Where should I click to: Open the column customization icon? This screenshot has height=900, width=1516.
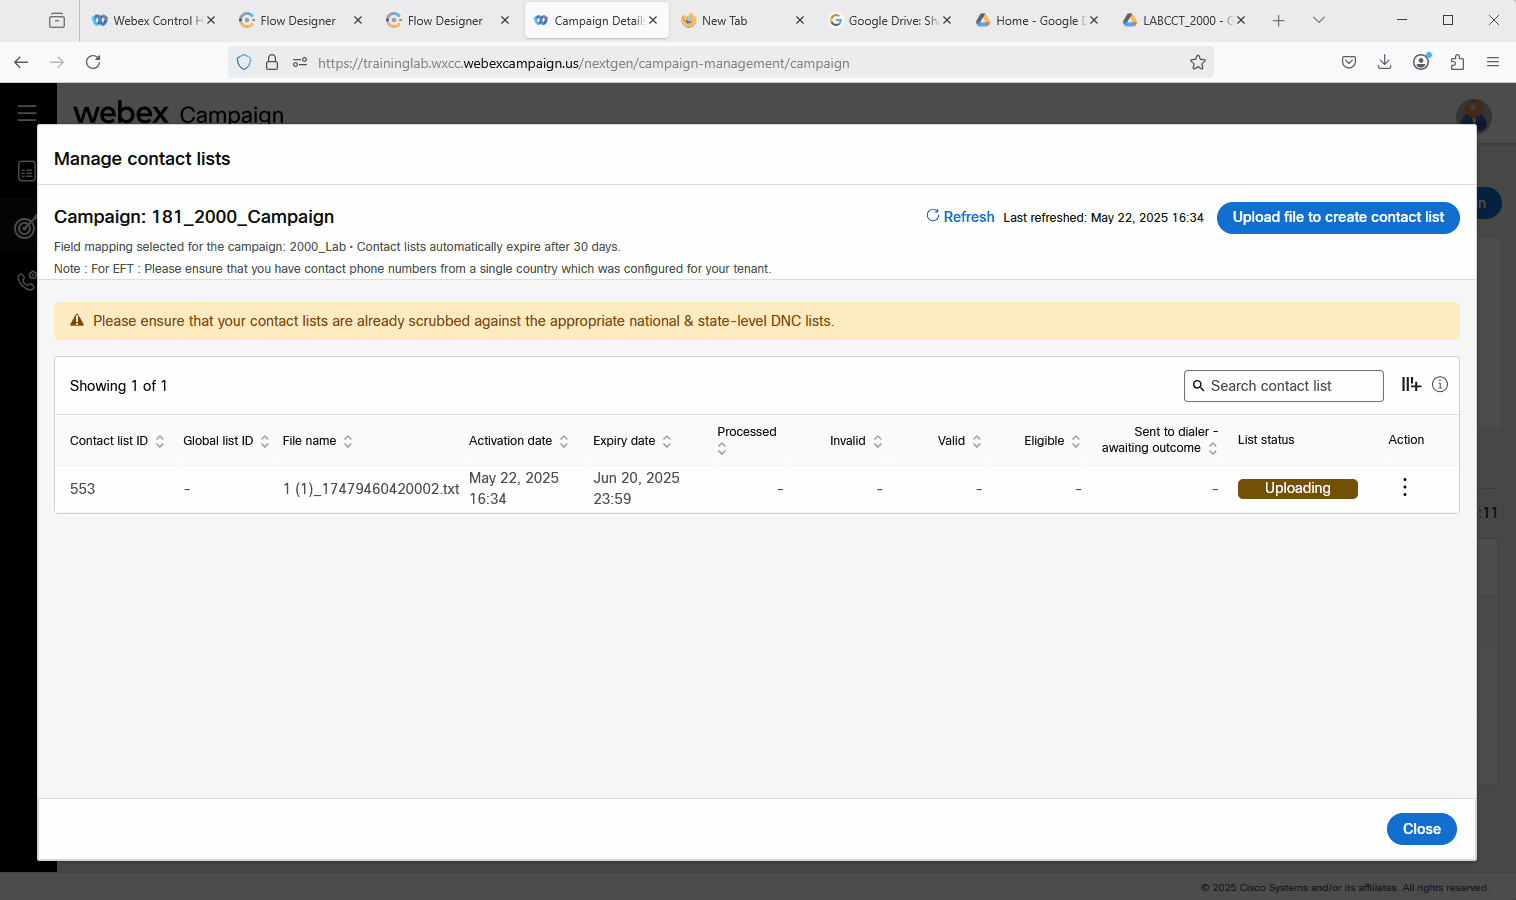click(x=1410, y=385)
